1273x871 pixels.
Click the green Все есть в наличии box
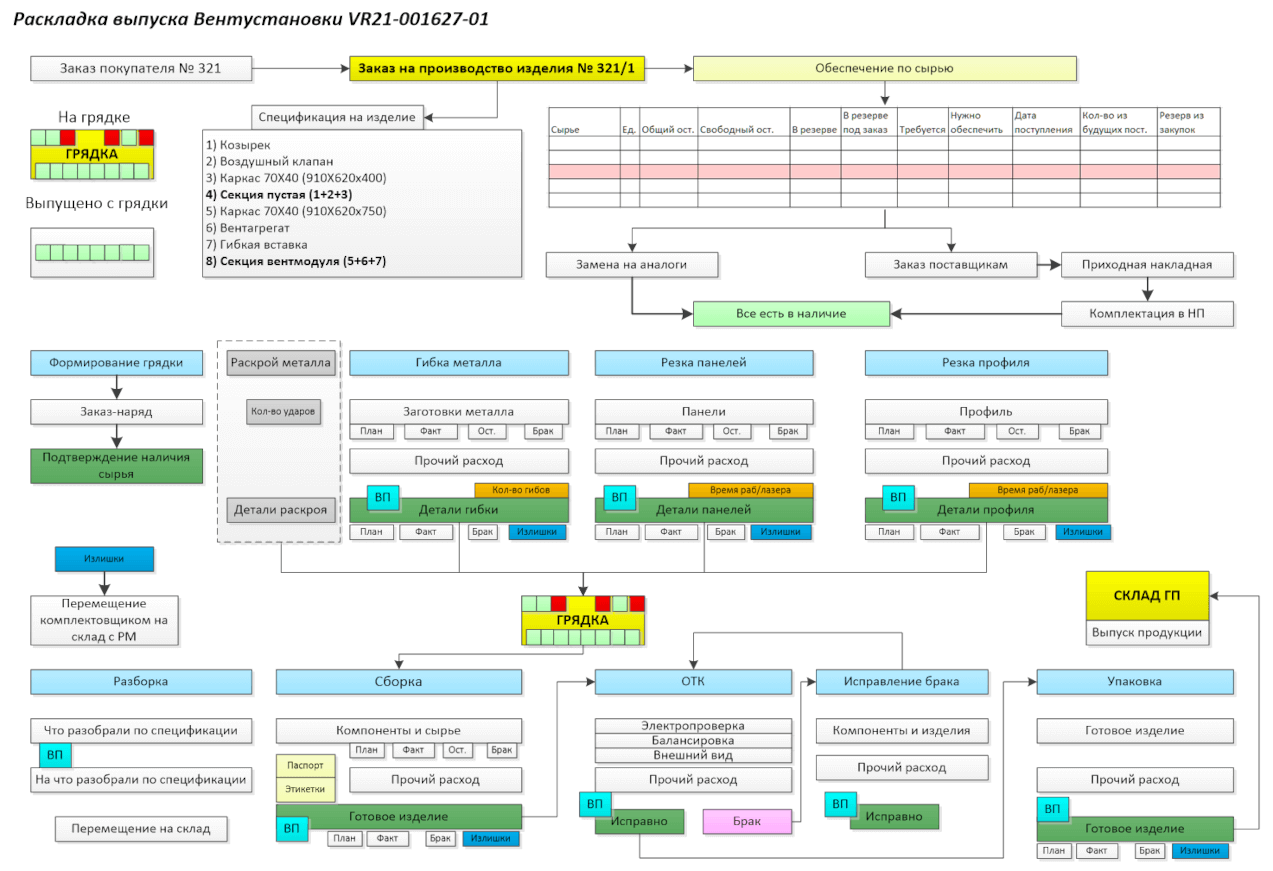point(791,314)
